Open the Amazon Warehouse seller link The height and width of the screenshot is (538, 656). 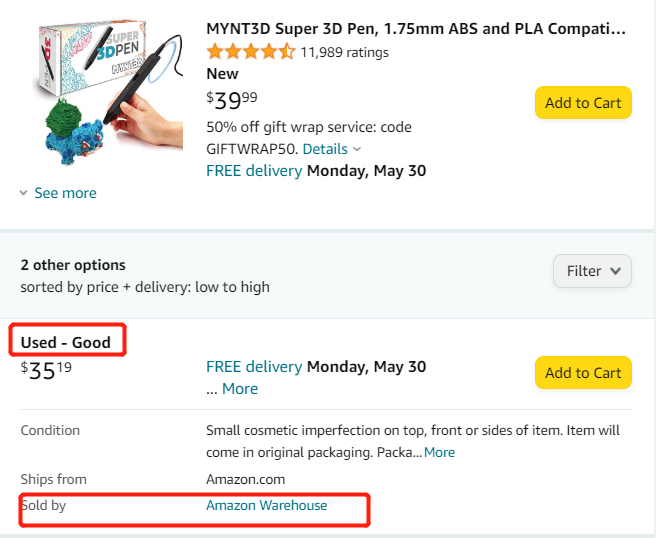click(266, 505)
